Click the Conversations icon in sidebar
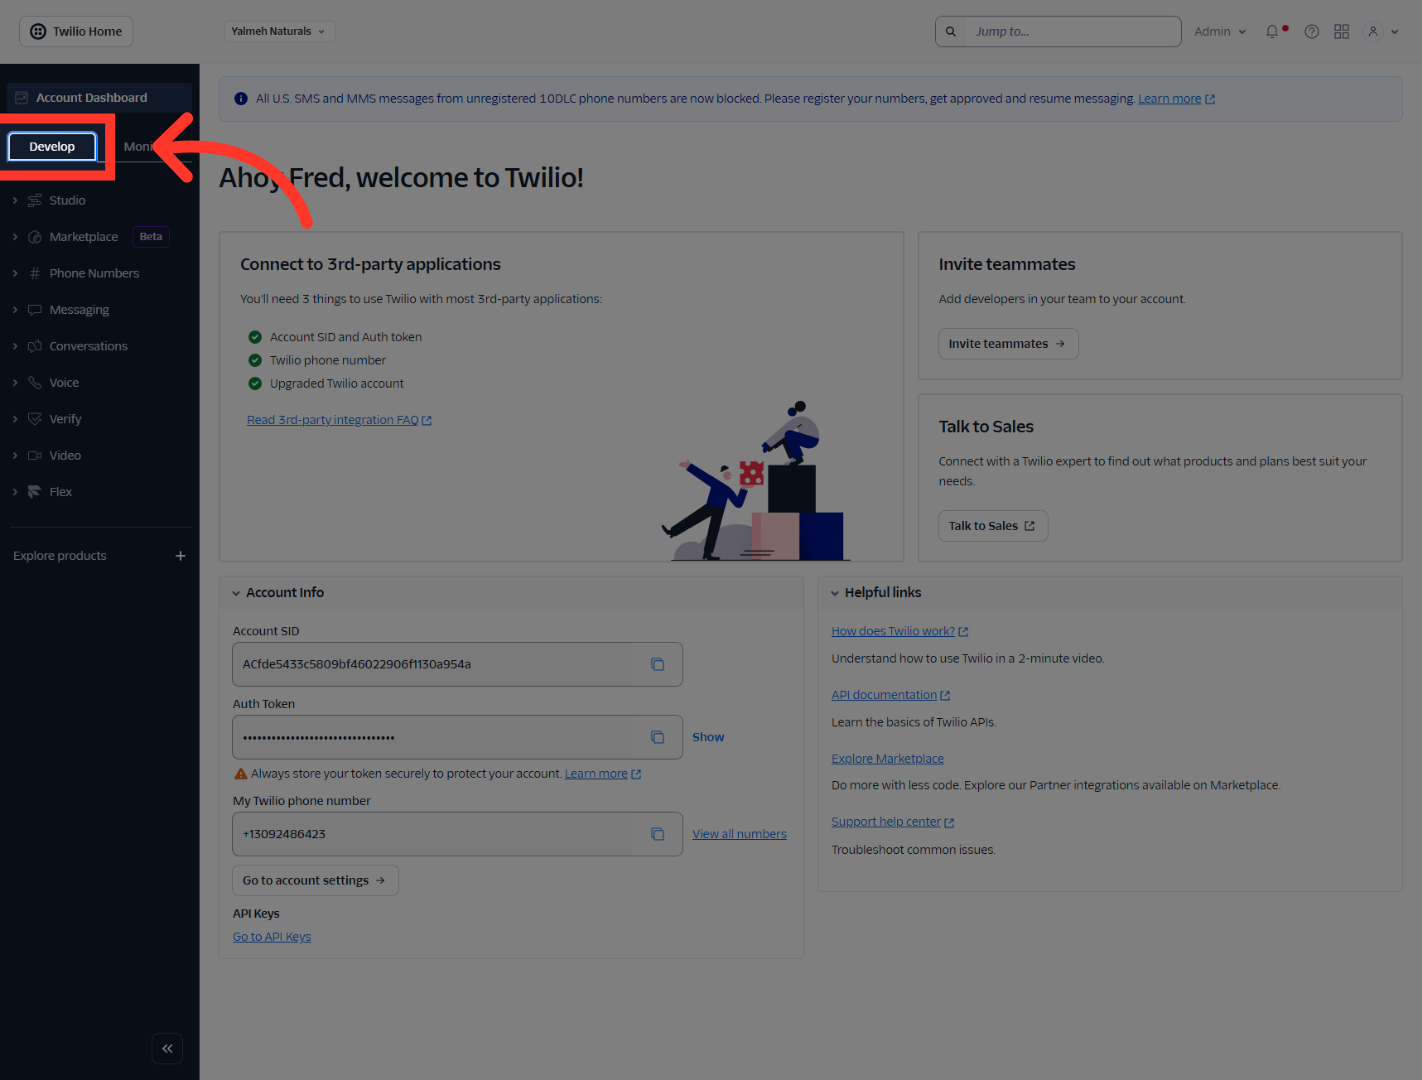The width and height of the screenshot is (1422, 1080). [35, 346]
